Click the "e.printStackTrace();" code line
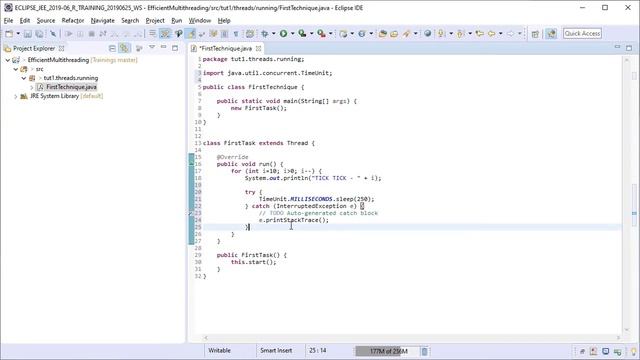Viewport: 640px width, 360px height. (x=293, y=220)
